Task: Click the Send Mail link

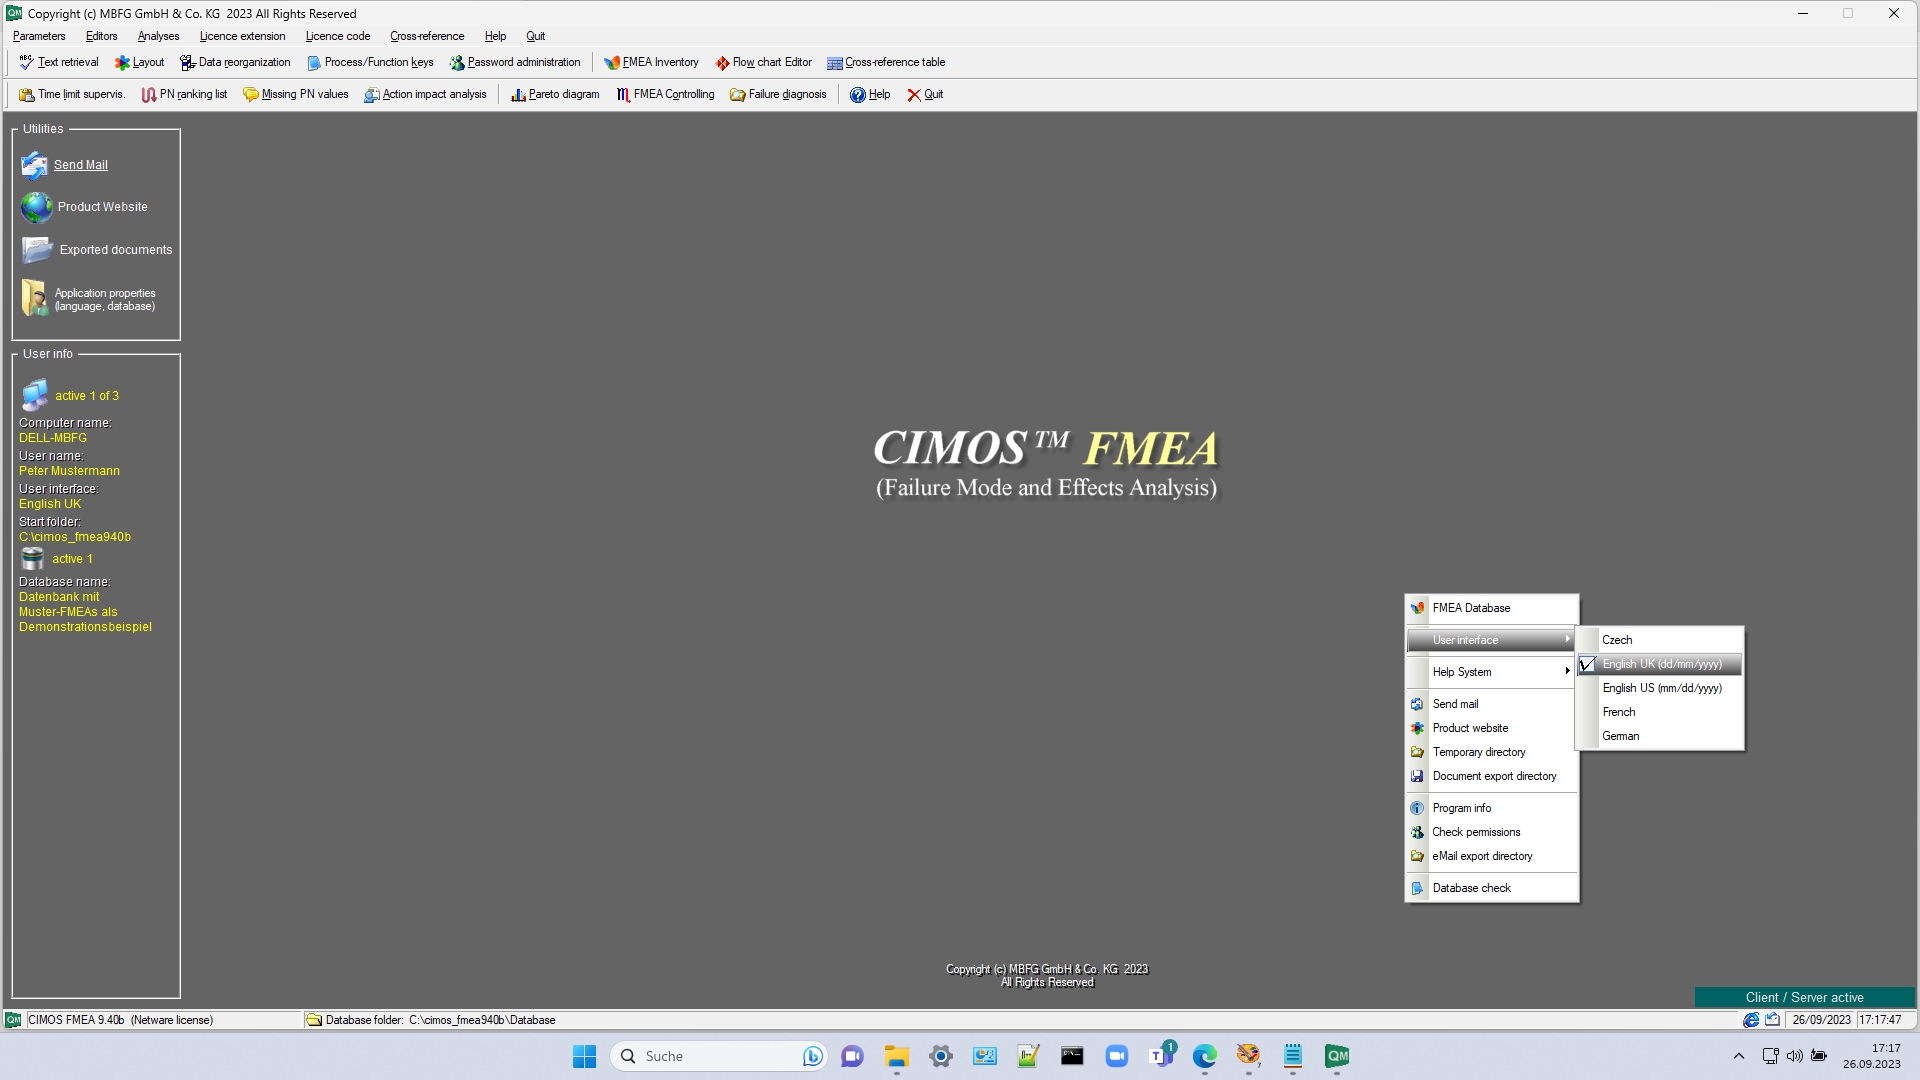Action: [81, 165]
